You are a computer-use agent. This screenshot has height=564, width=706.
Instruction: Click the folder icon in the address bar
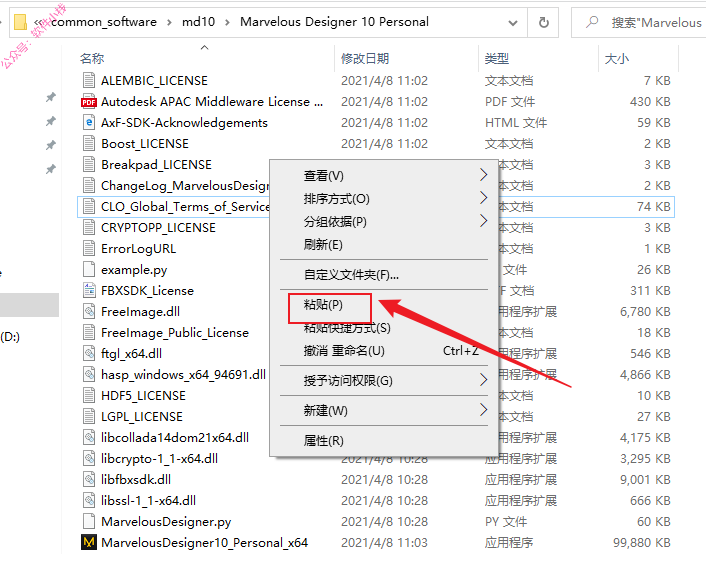click(20, 22)
